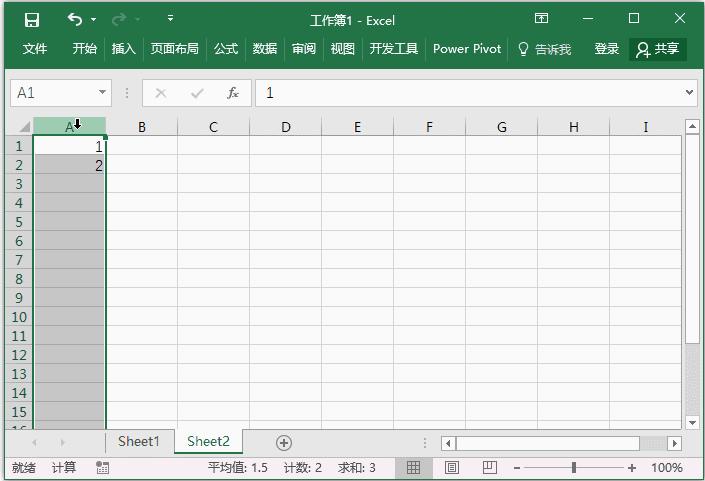Open the Power Pivot tab
705x481 pixels.
click(x=467, y=49)
